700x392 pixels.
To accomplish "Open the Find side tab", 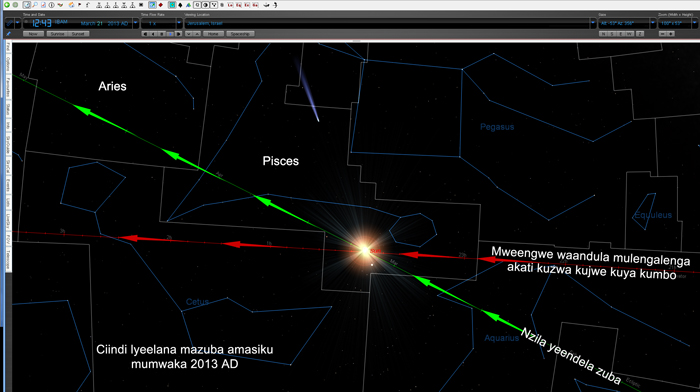I will tap(8, 46).
